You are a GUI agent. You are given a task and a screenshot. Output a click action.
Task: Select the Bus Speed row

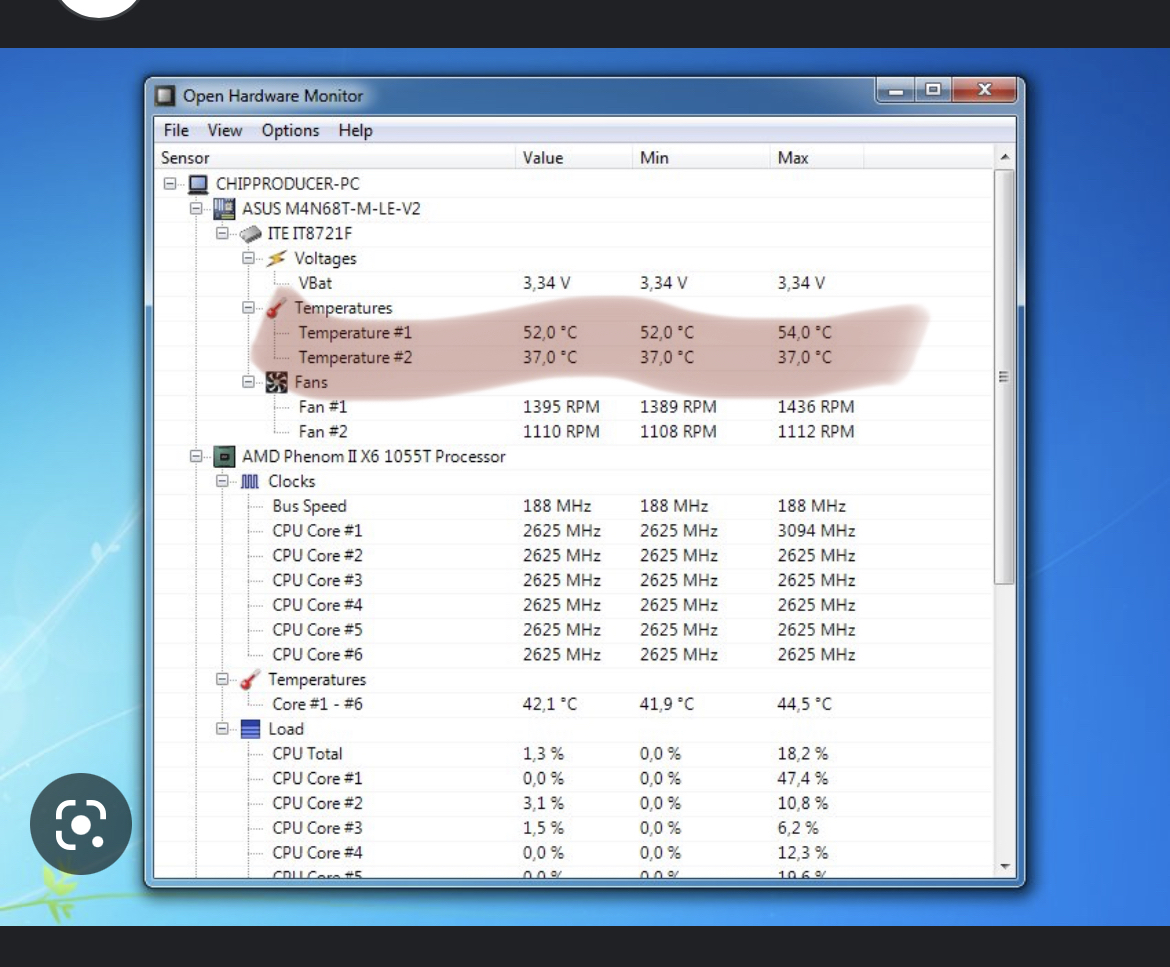[573, 506]
